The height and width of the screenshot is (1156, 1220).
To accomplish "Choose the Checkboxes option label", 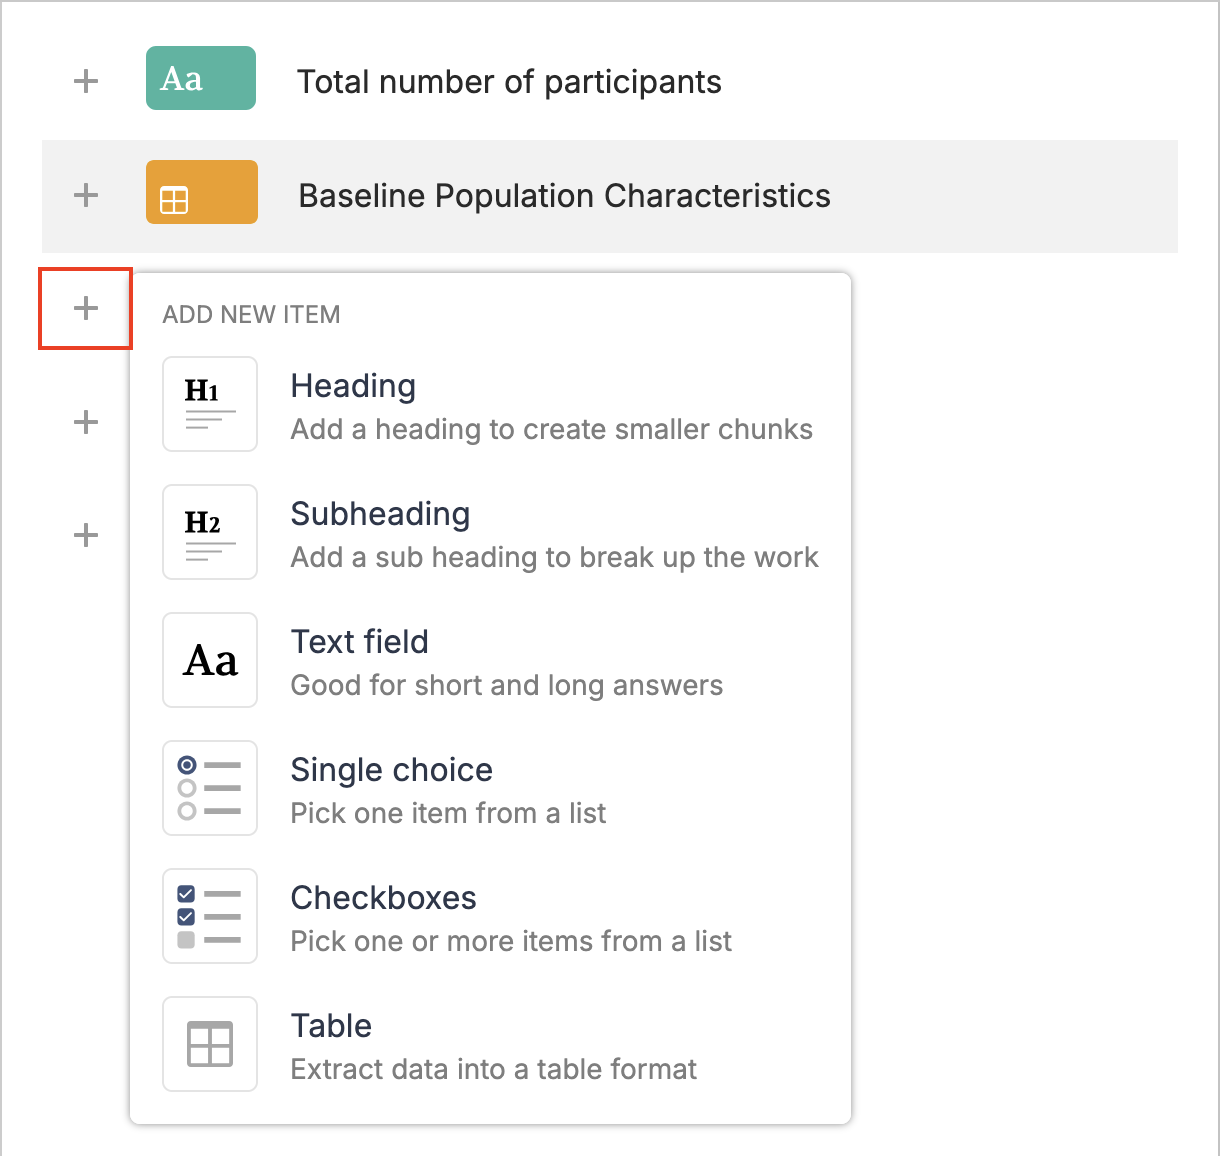I will [383, 898].
